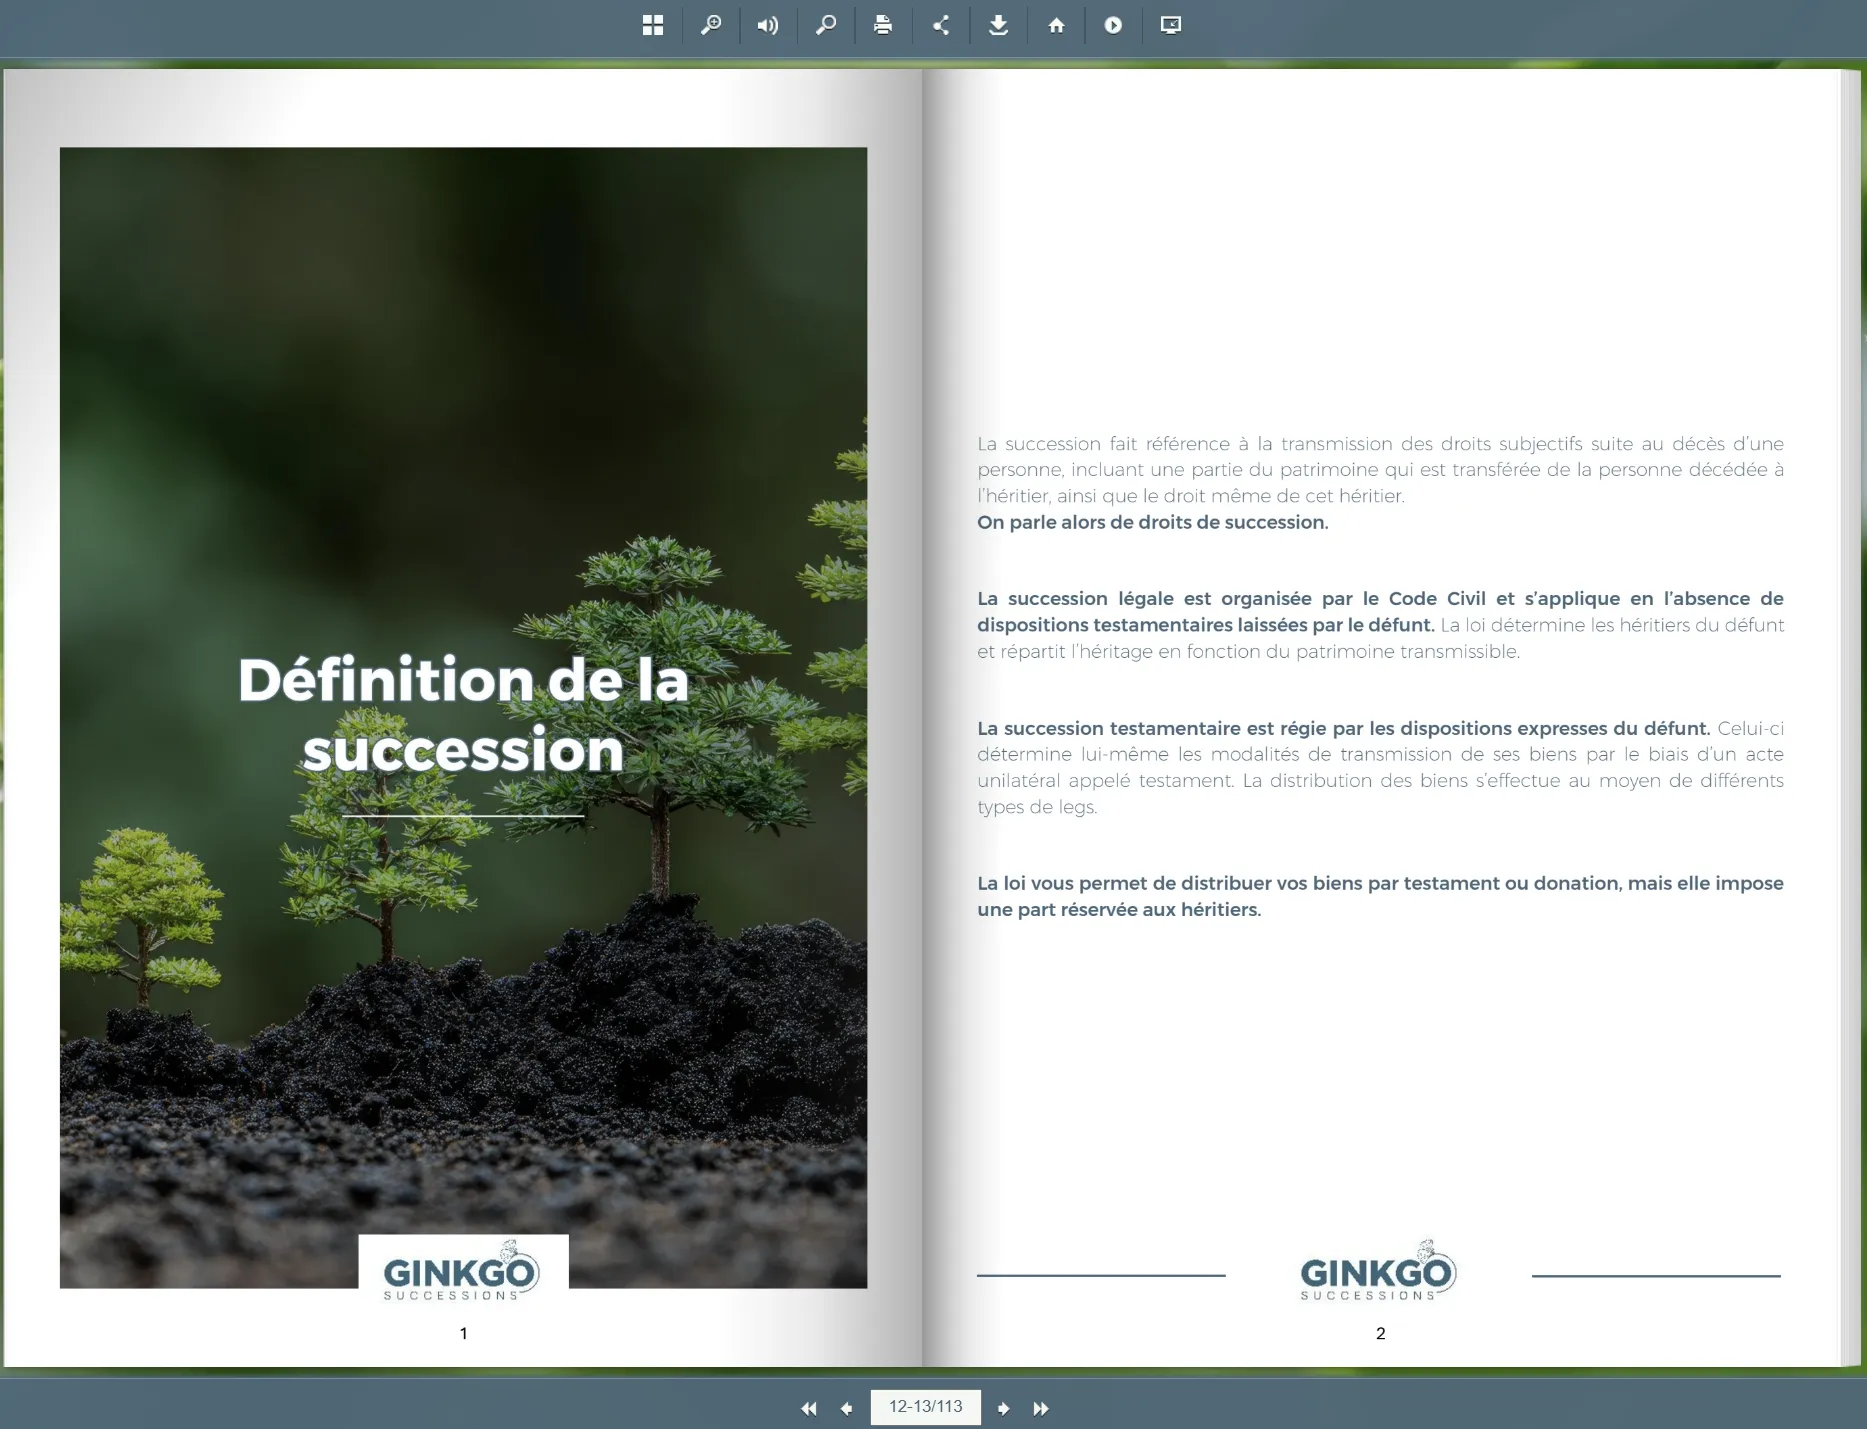The image size is (1867, 1429).
Task: Click the page number field showing 12-13/113
Action: pyautogui.click(x=925, y=1407)
